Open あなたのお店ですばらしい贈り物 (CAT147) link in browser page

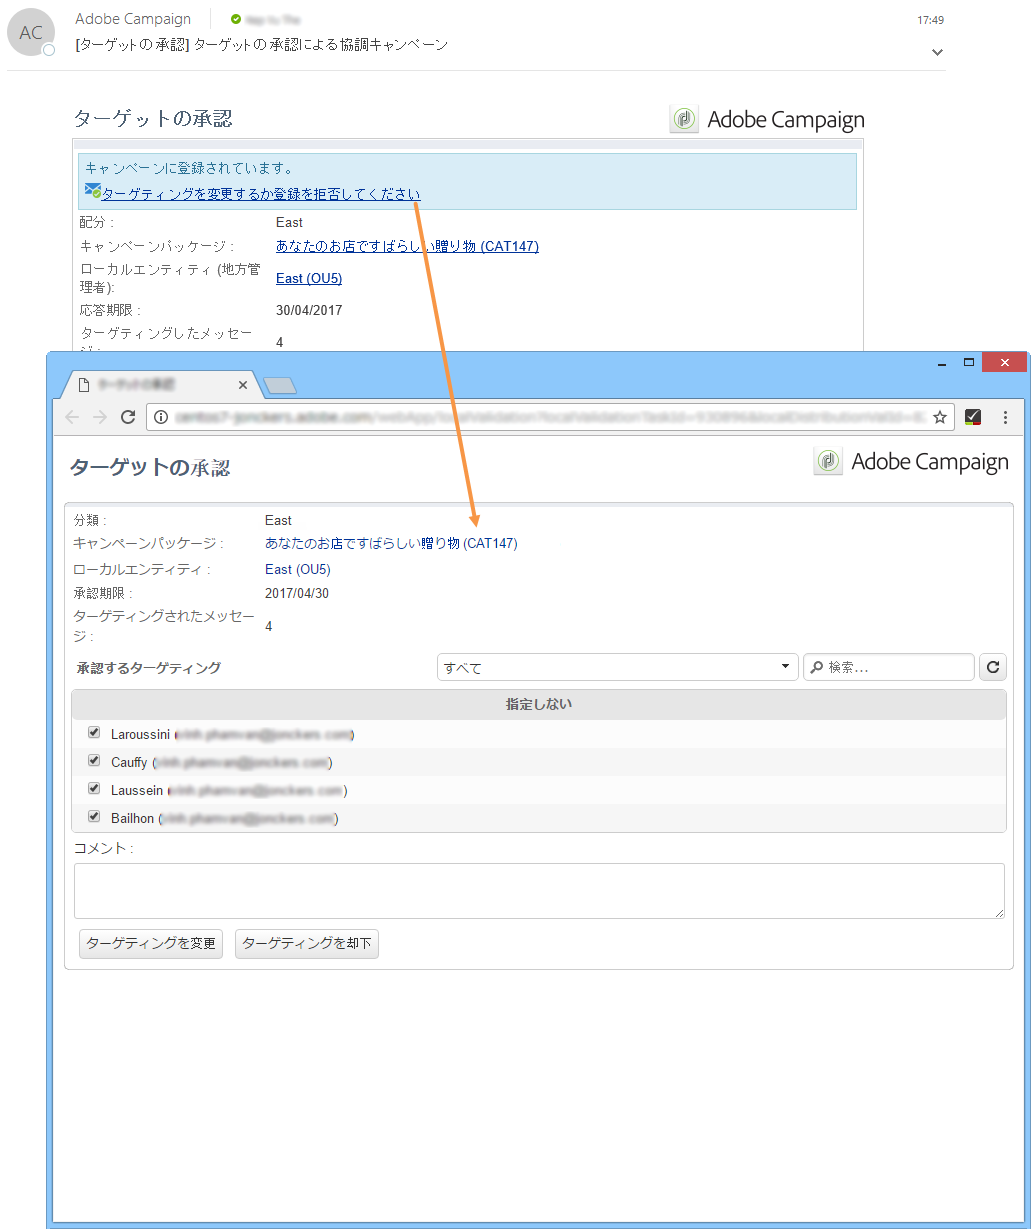391,544
